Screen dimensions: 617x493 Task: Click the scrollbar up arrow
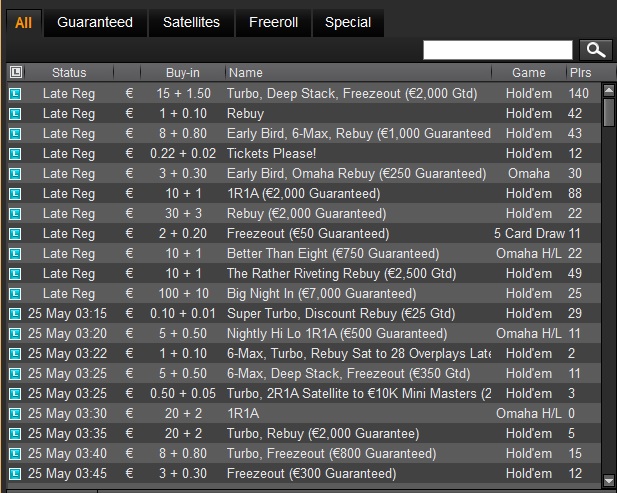(x=608, y=91)
